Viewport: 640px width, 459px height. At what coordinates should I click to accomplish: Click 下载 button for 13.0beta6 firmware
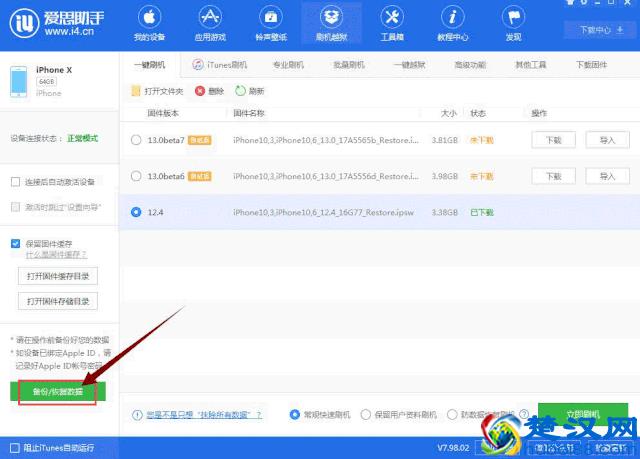pyautogui.click(x=553, y=176)
